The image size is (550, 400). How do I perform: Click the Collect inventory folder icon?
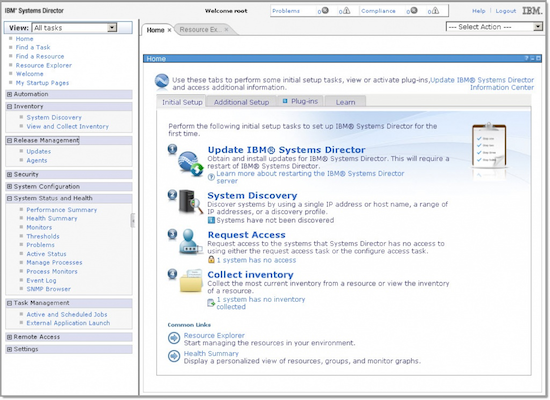[191, 281]
